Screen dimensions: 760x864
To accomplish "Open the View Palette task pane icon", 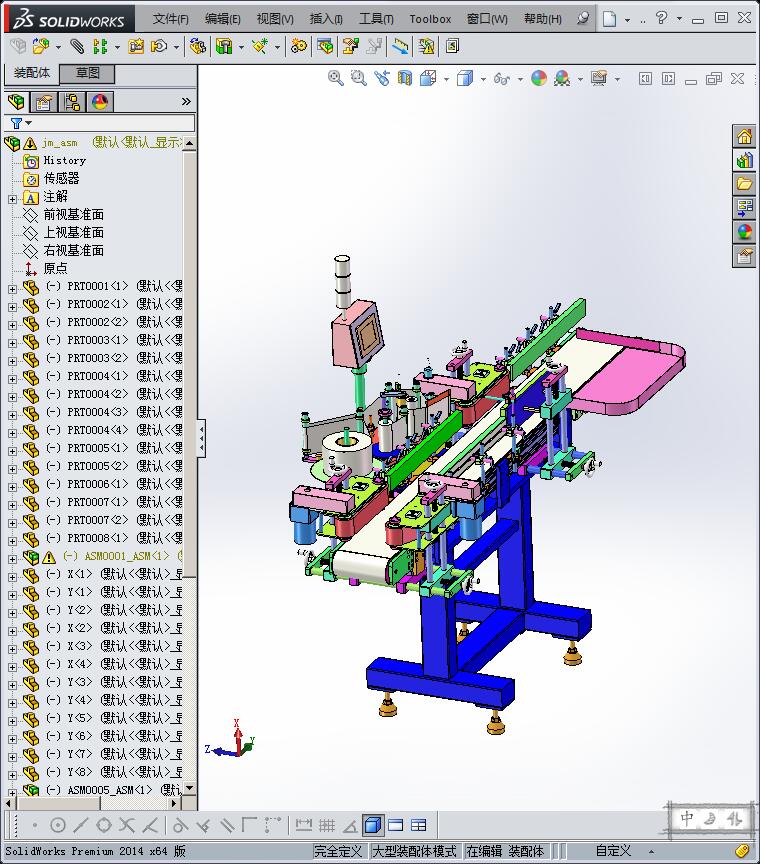I will [x=744, y=208].
